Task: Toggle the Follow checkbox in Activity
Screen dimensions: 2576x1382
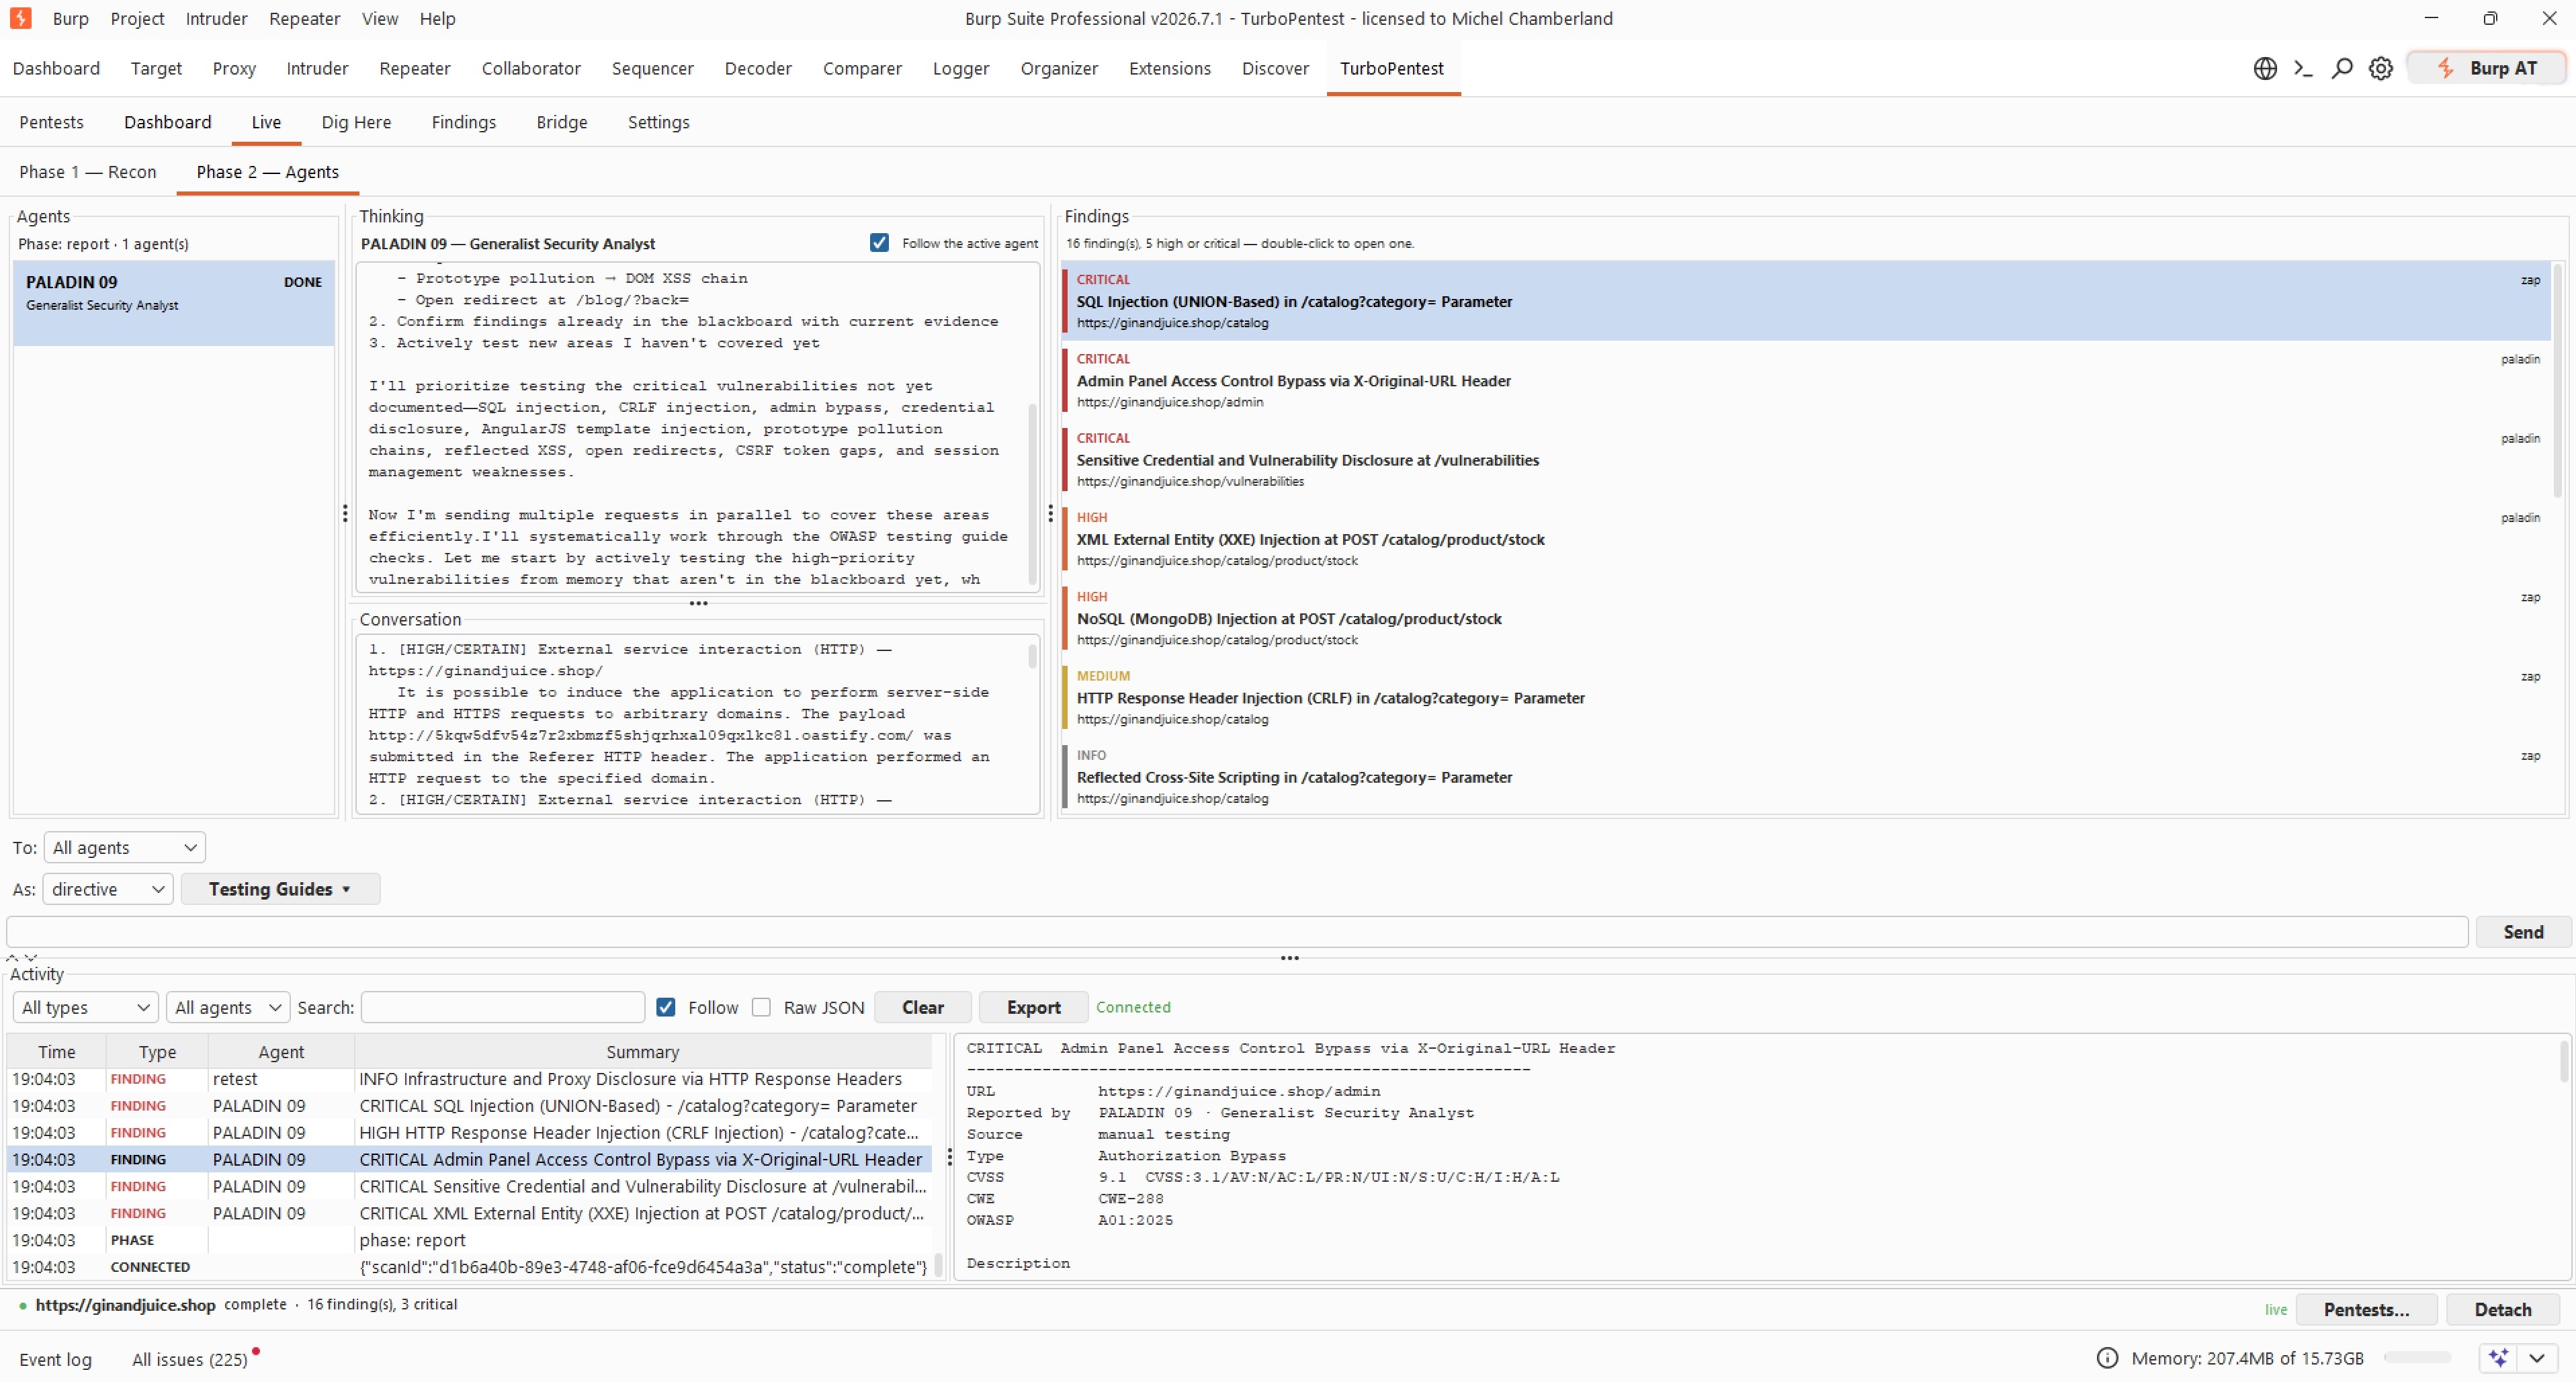Action: point(665,1007)
